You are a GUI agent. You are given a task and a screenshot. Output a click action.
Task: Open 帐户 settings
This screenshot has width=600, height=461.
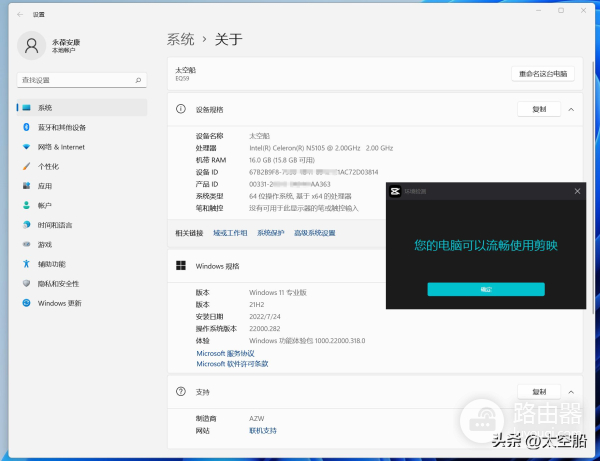(x=82, y=205)
